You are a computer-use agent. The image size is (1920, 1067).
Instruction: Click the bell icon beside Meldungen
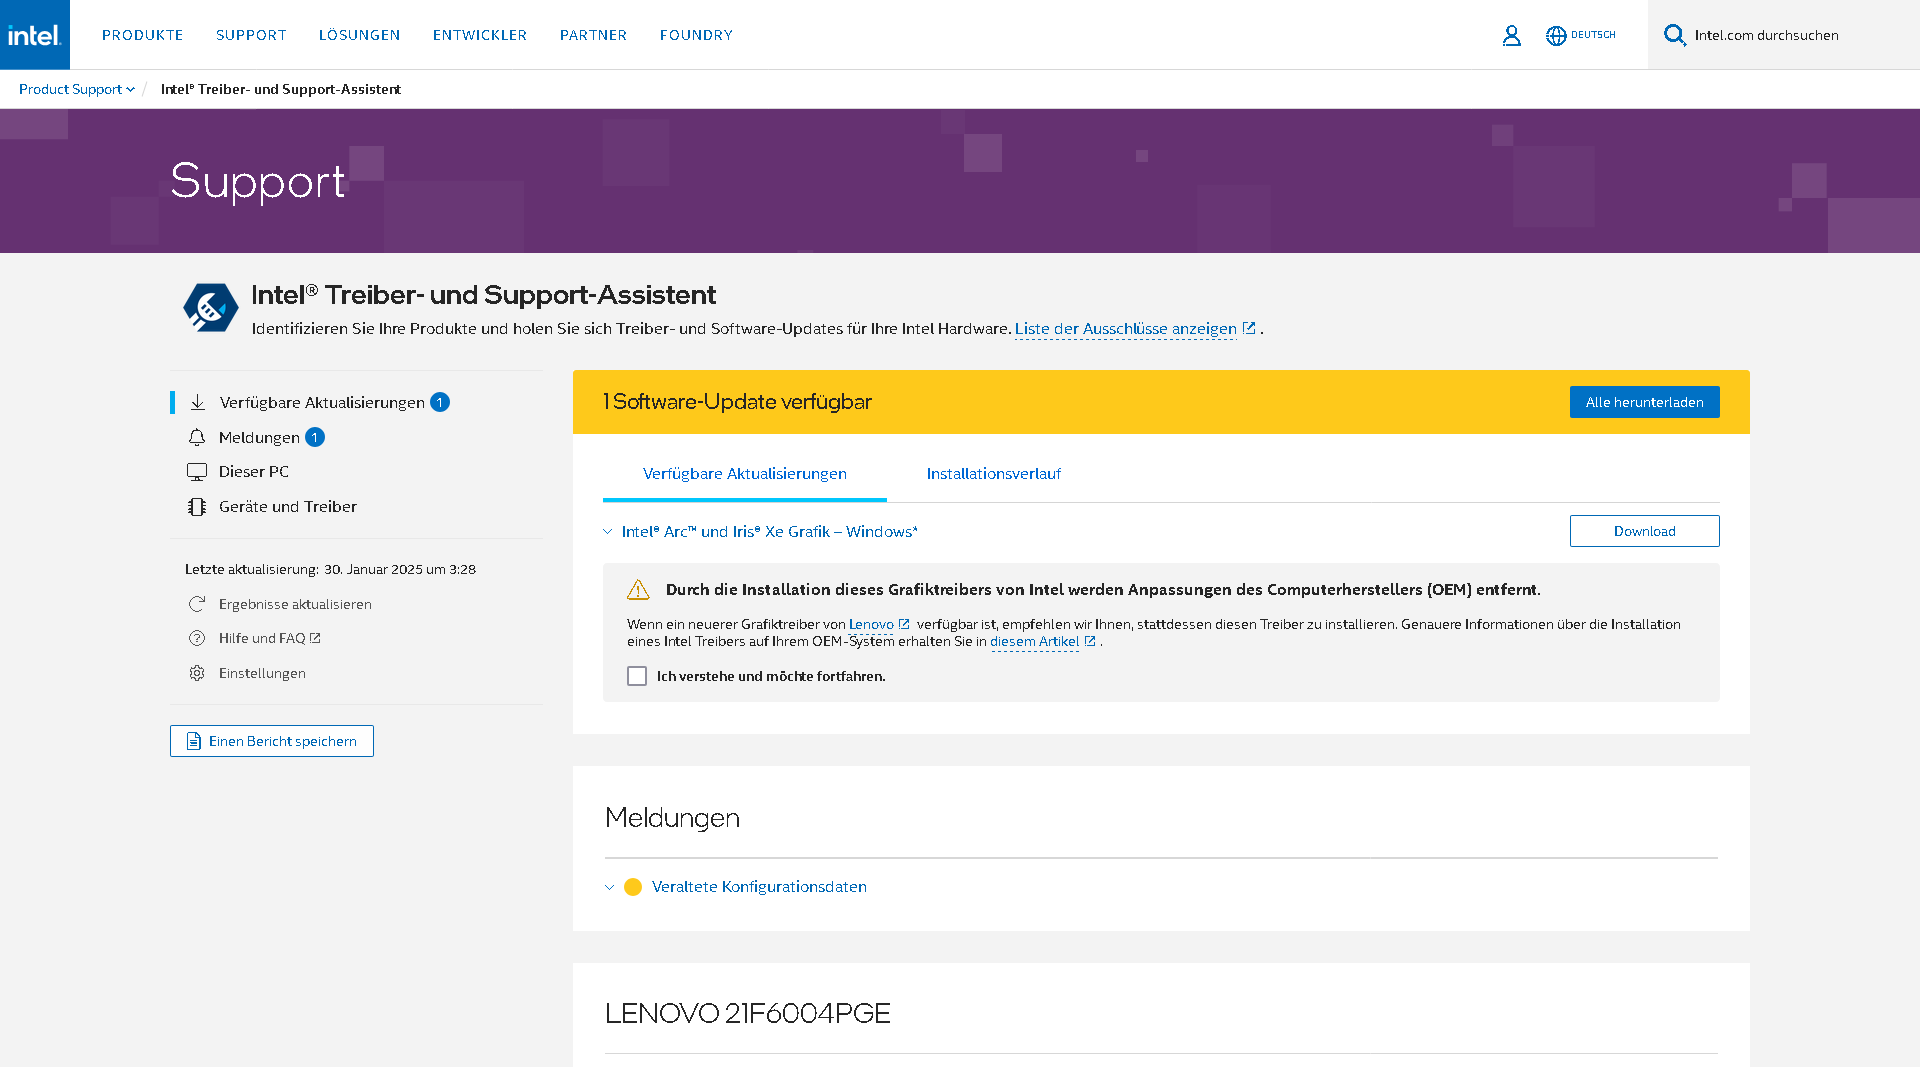pyautogui.click(x=197, y=437)
